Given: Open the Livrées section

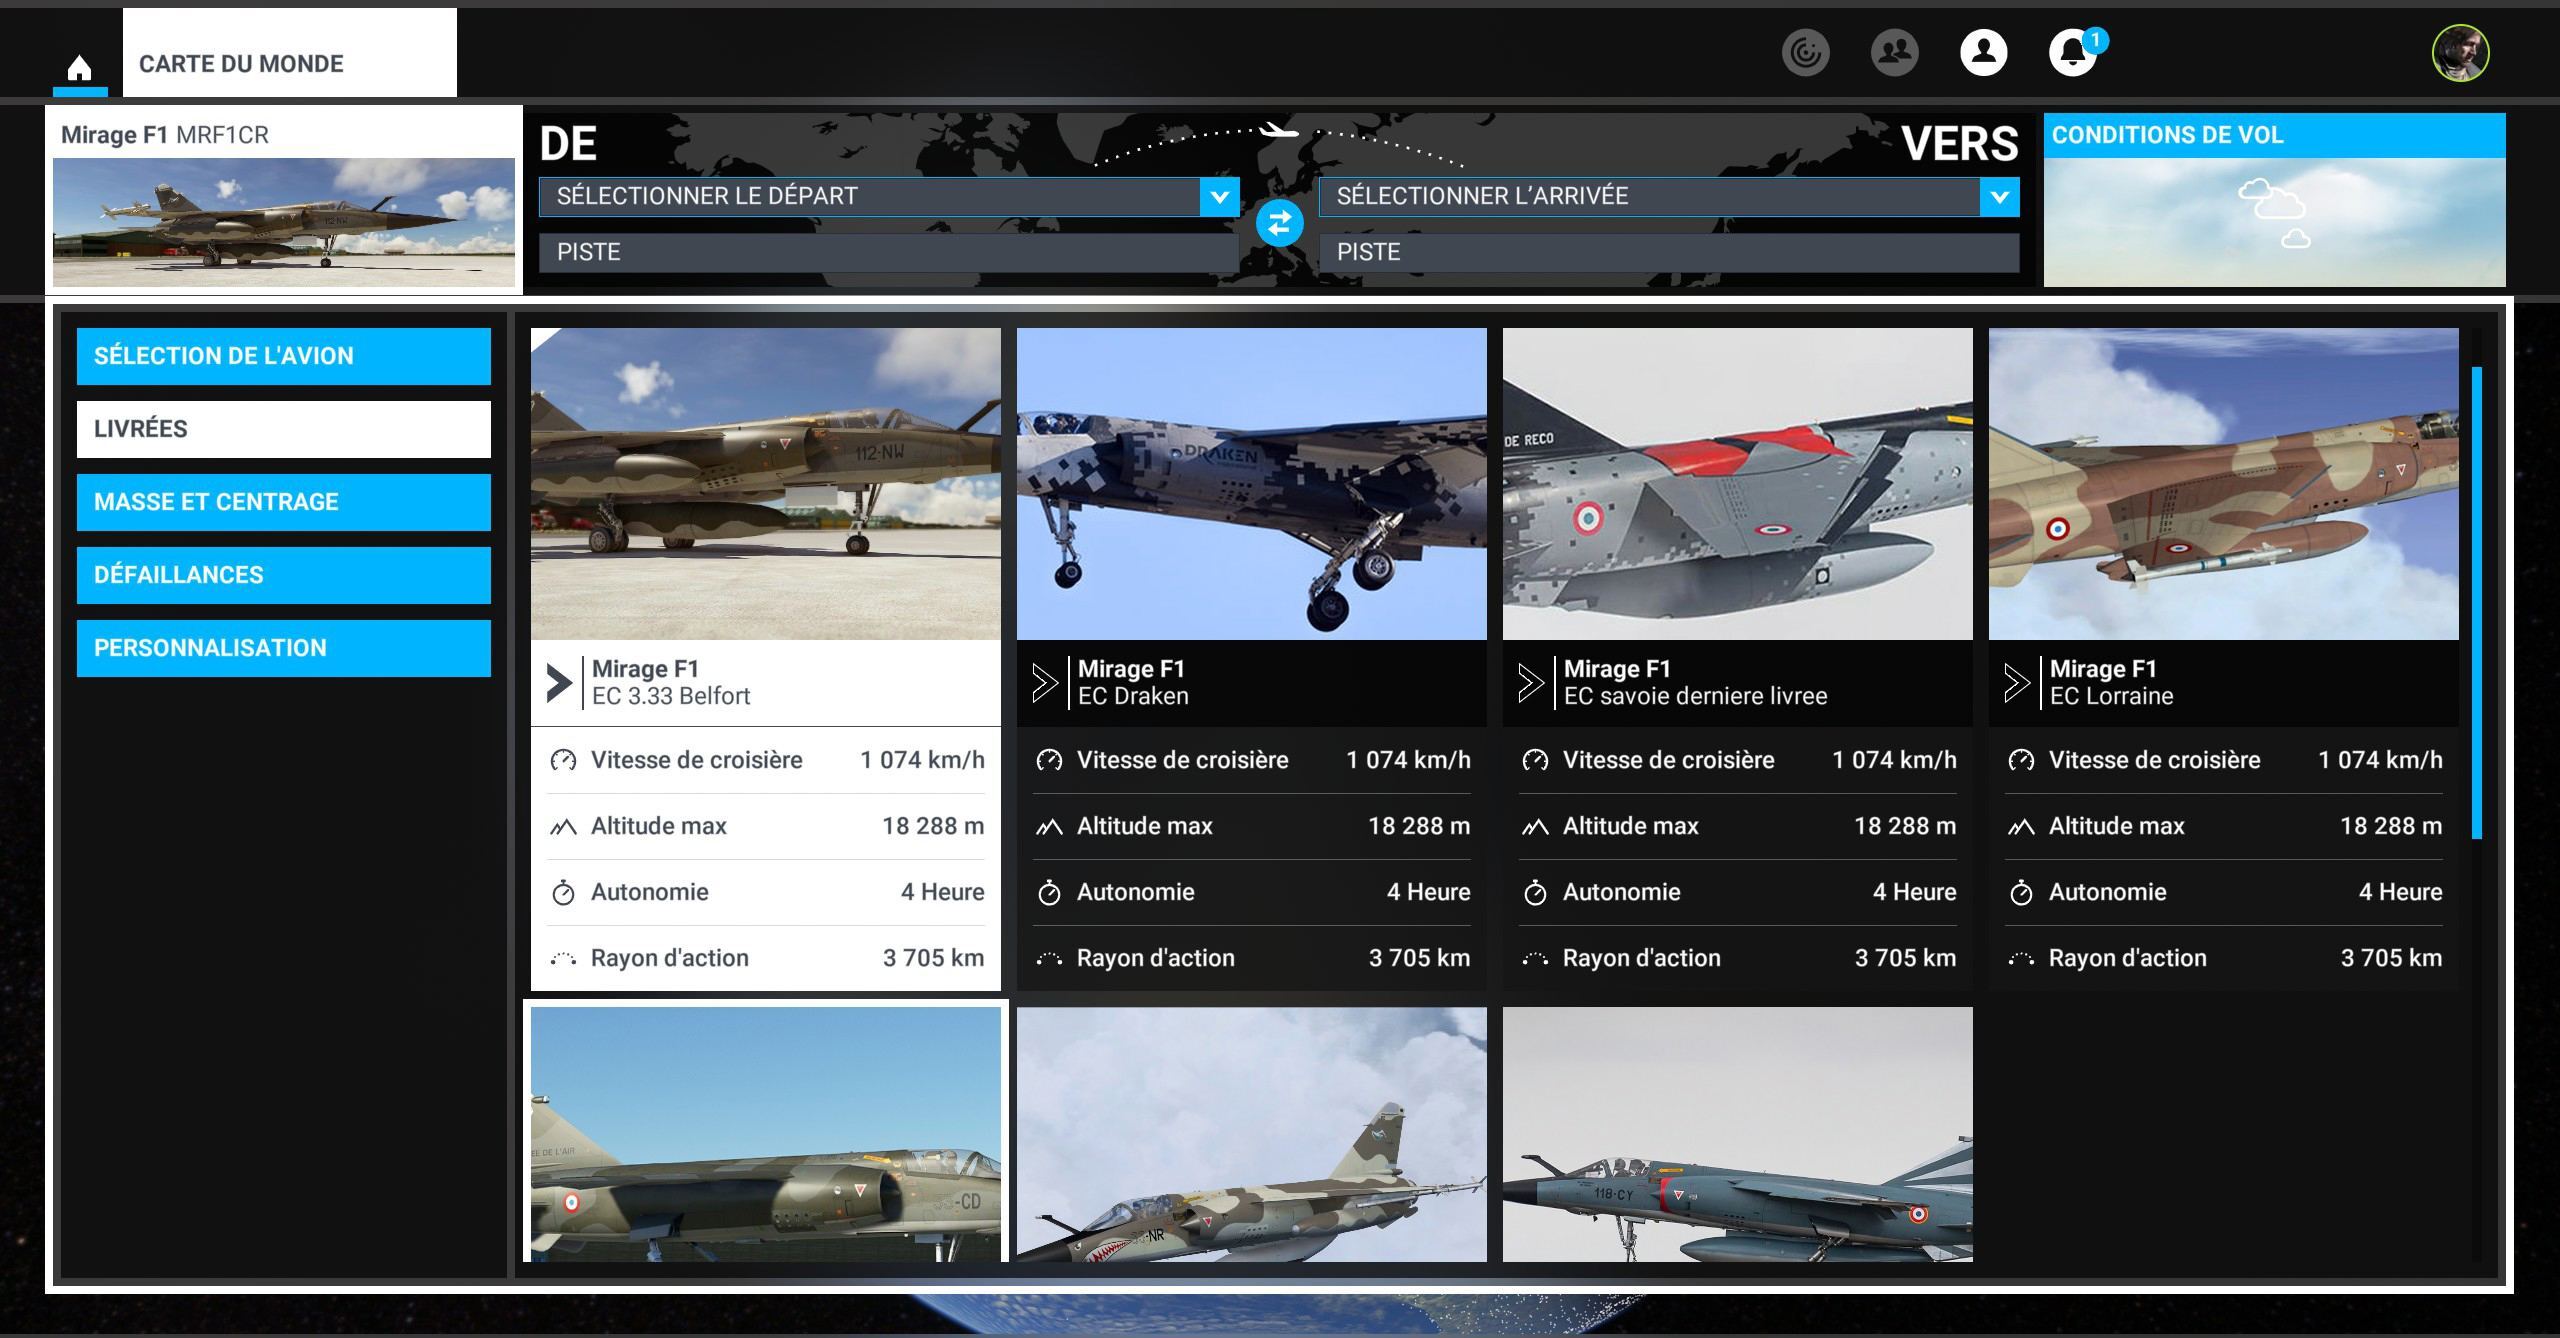Looking at the screenshot, I should 284,429.
